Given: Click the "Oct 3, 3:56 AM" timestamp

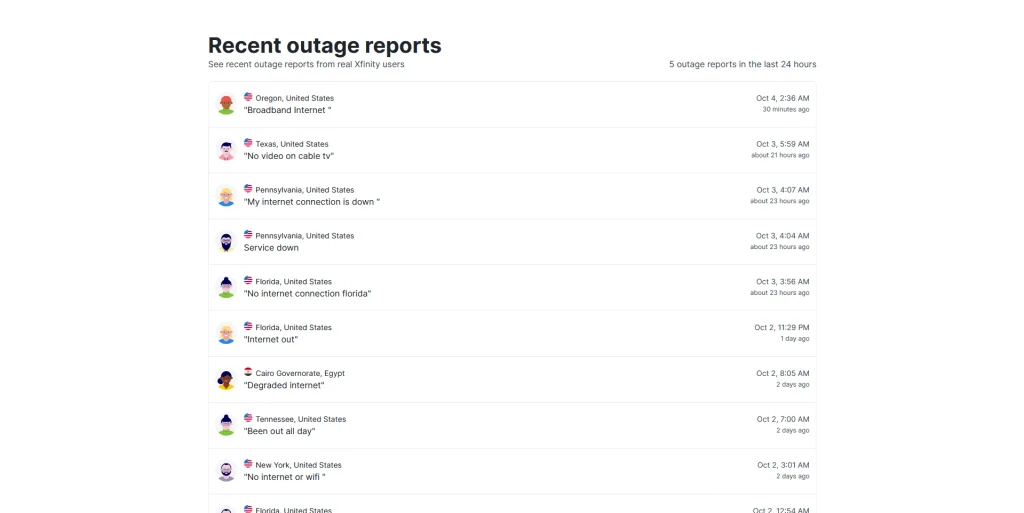Looking at the screenshot, I should tap(782, 281).
